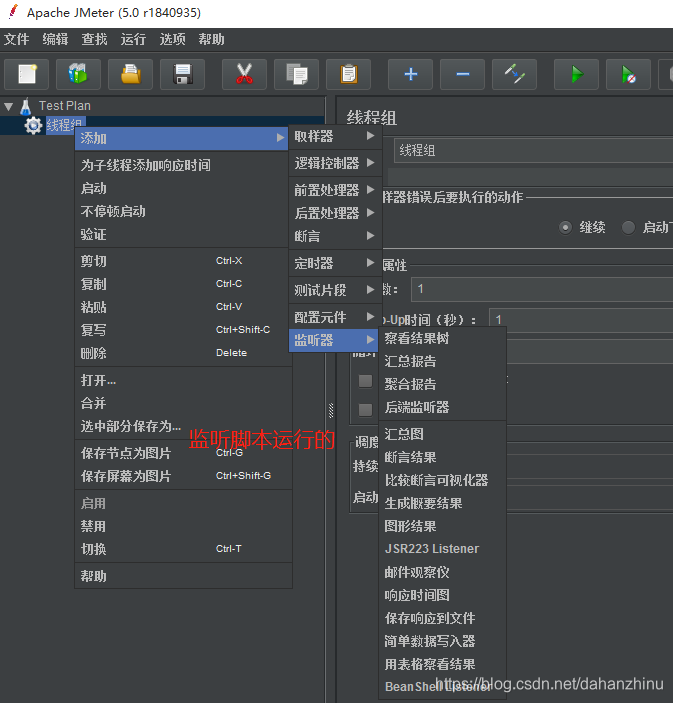This screenshot has height=703, width=673.
Task: Choose 汇总报告 listener
Action: 443,361
